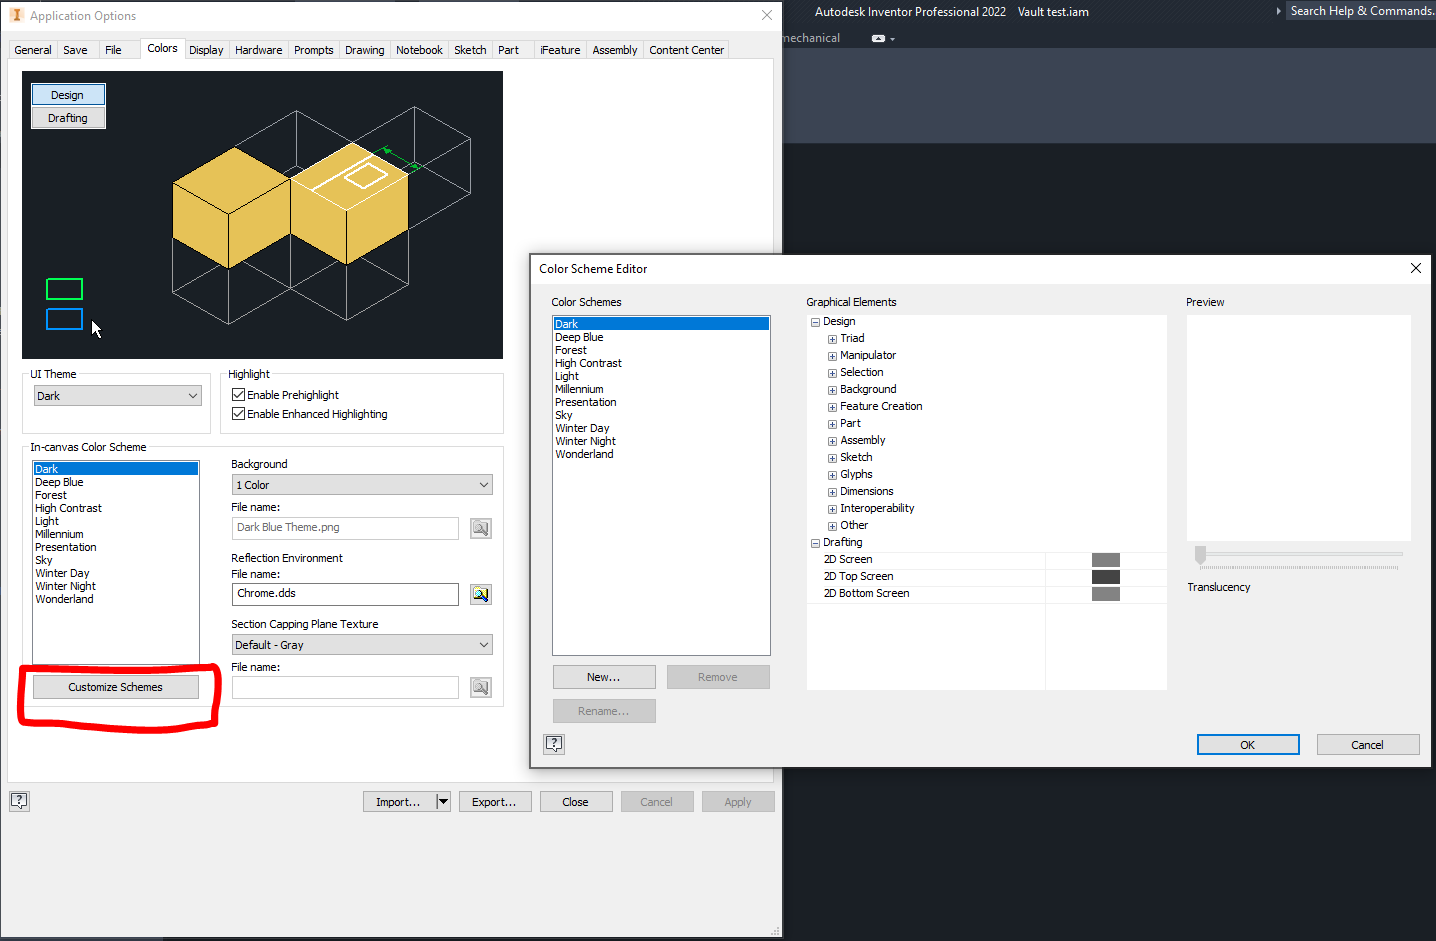Screen dimensions: 1436x941
Task: Select Interoperability in Graphical Elements tree
Action: 877,508
